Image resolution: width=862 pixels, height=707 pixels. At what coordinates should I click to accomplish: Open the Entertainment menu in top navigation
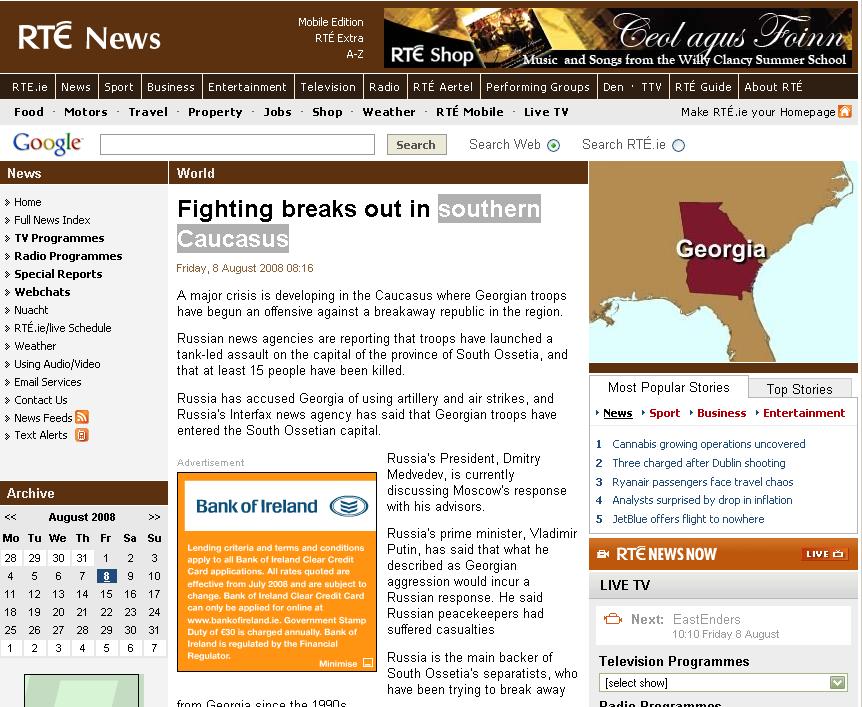click(x=247, y=87)
